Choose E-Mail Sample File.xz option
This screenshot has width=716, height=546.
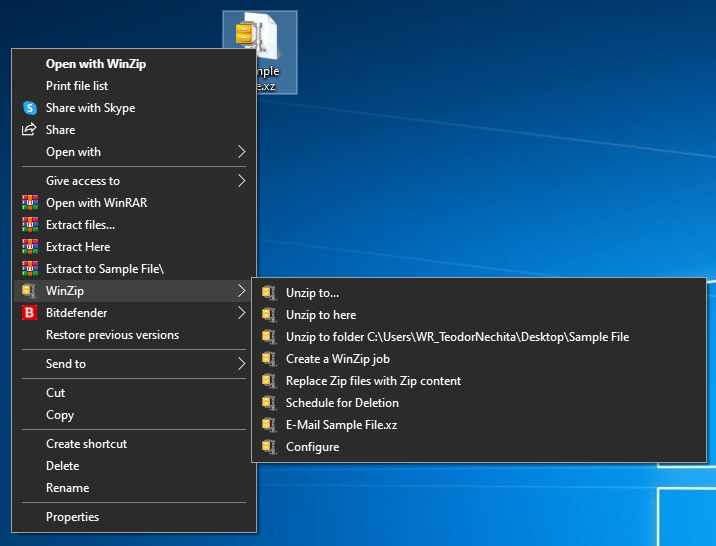[x=340, y=425]
